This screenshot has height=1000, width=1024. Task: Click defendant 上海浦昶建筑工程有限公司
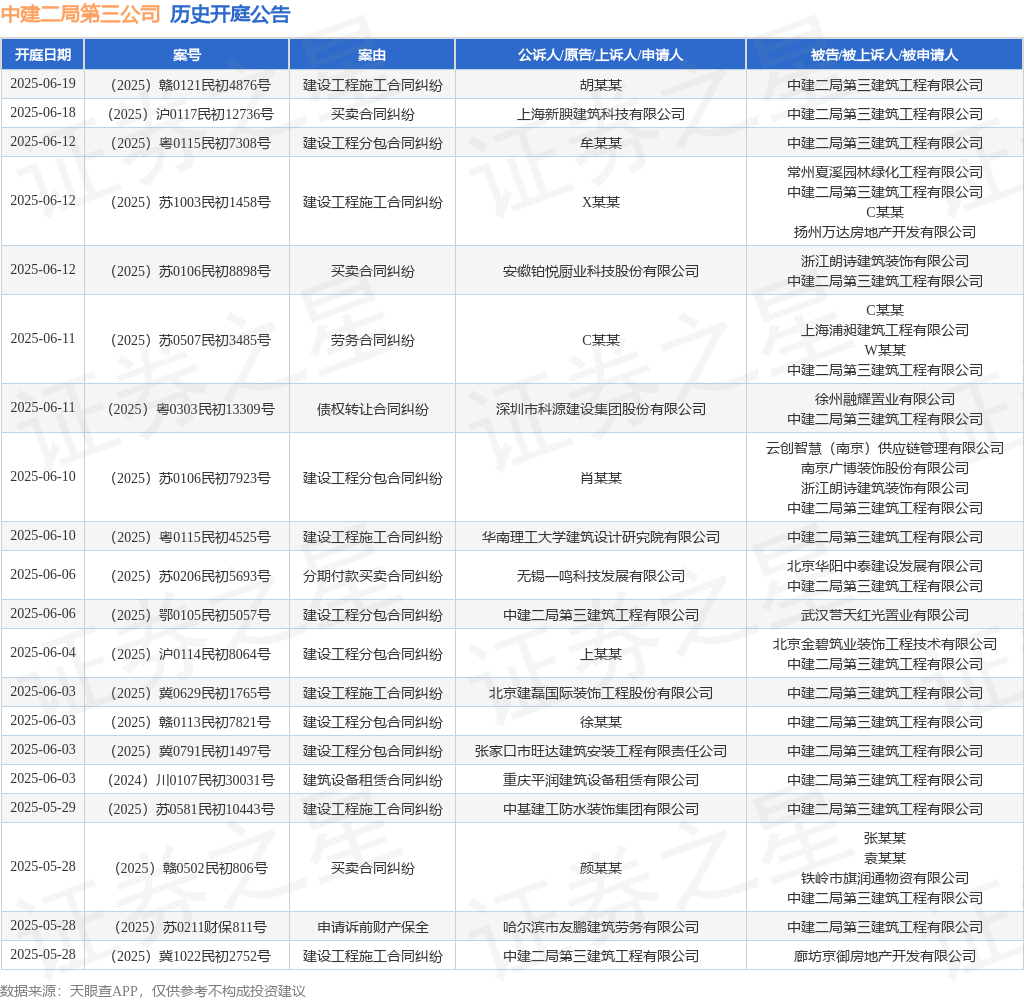885,330
